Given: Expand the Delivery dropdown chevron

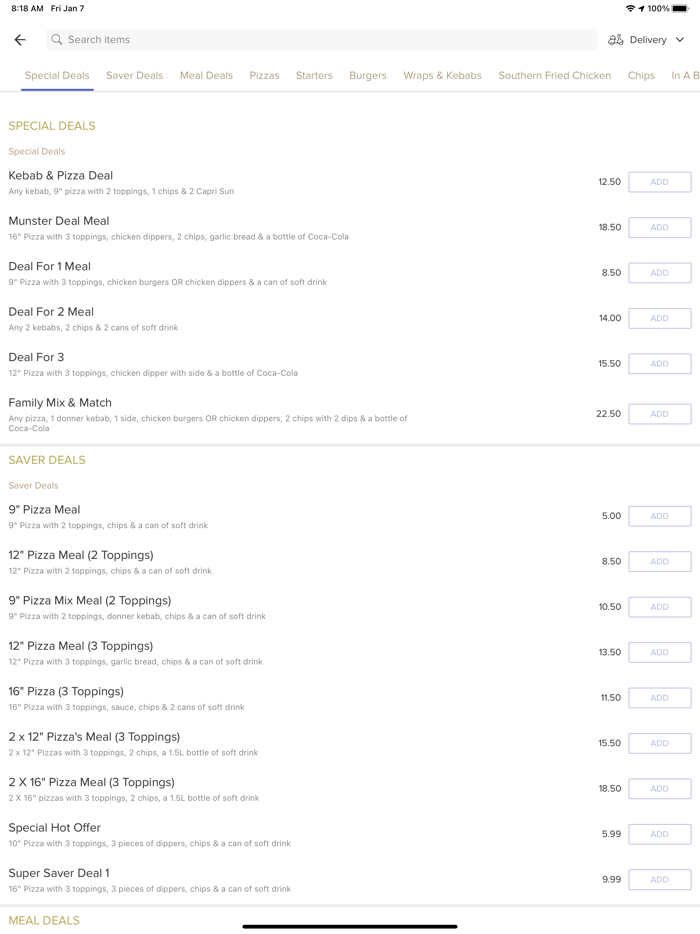Looking at the screenshot, I should (x=680, y=40).
